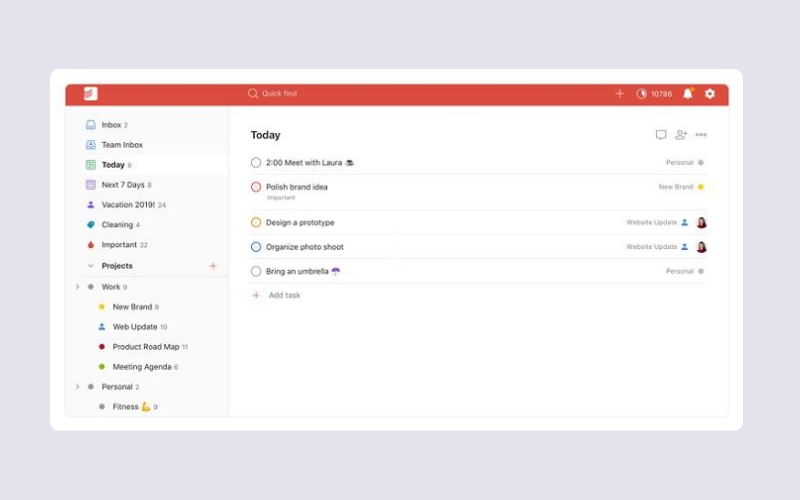Click the share person-plus icon

[x=681, y=135]
